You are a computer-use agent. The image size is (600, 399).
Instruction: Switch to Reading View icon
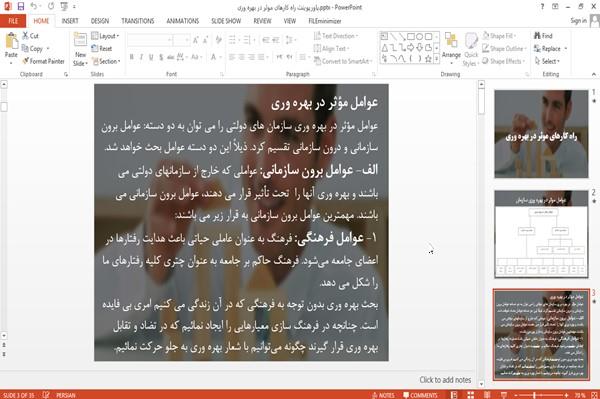coord(487,395)
